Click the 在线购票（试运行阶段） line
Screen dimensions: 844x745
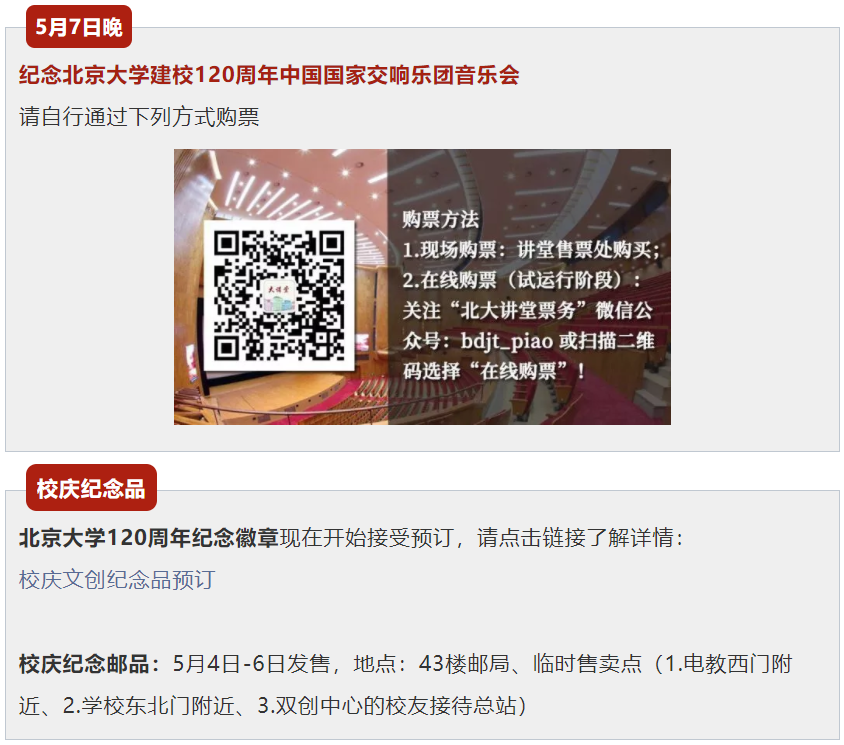522,280
